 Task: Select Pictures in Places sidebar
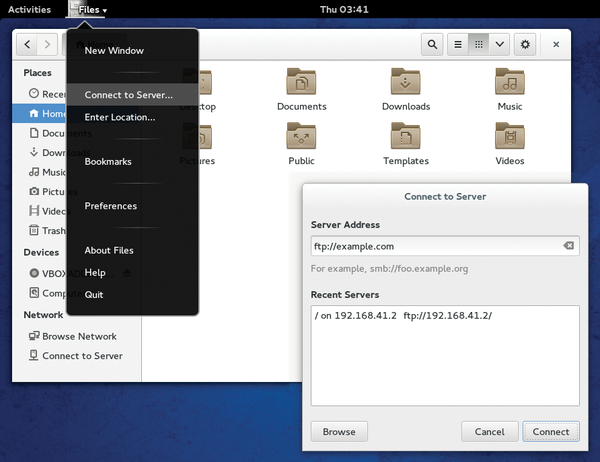click(40, 191)
